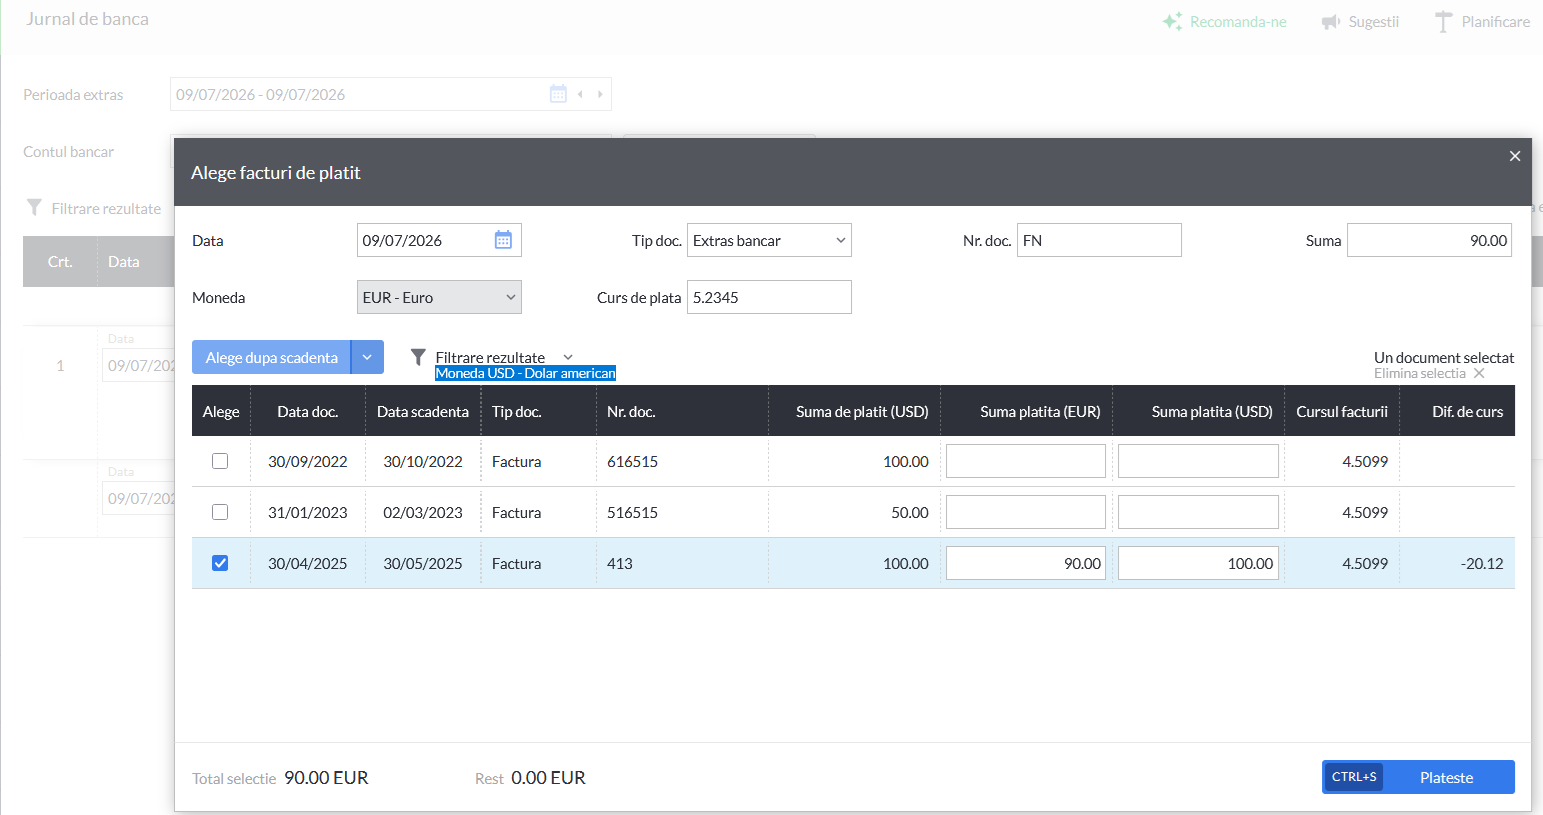Screen dimensions: 1543x815
Task: Click document date 31/01/2023 cell
Action: [x=308, y=512]
